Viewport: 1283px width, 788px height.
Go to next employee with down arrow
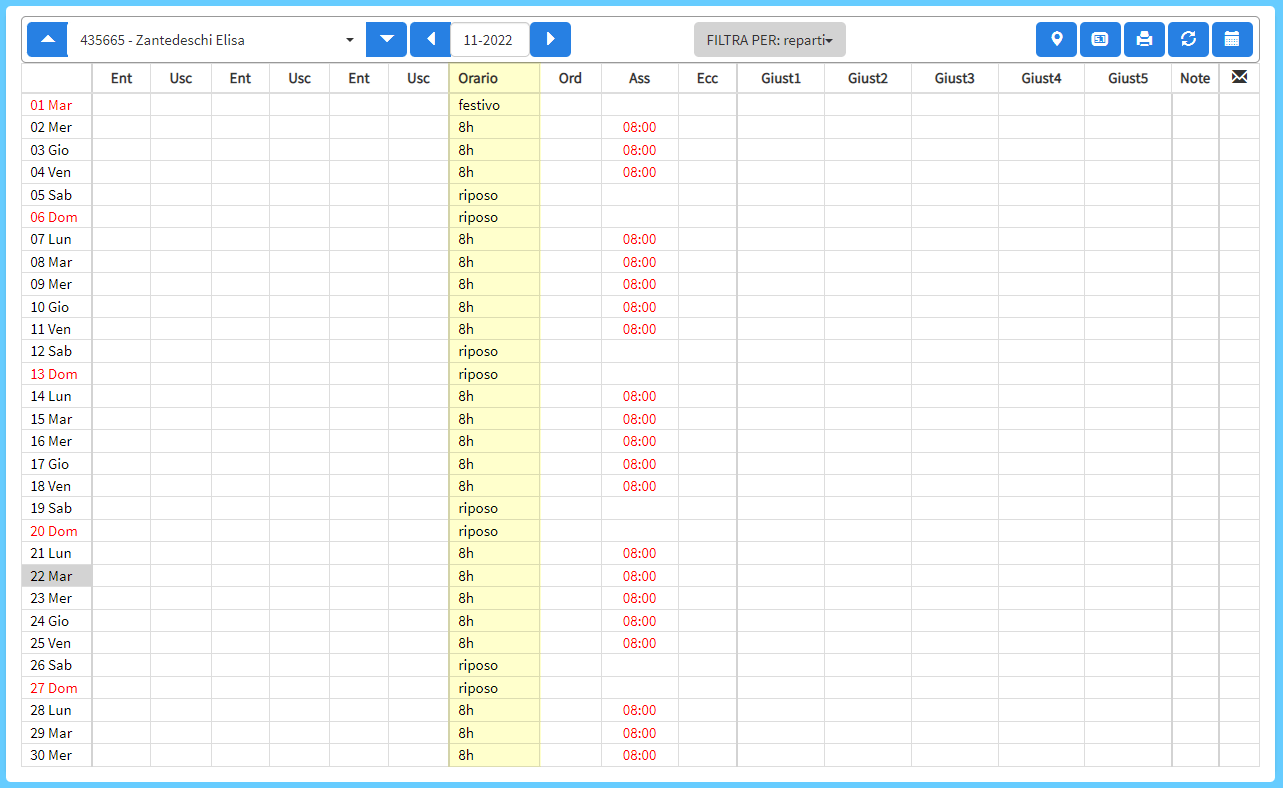tap(387, 40)
